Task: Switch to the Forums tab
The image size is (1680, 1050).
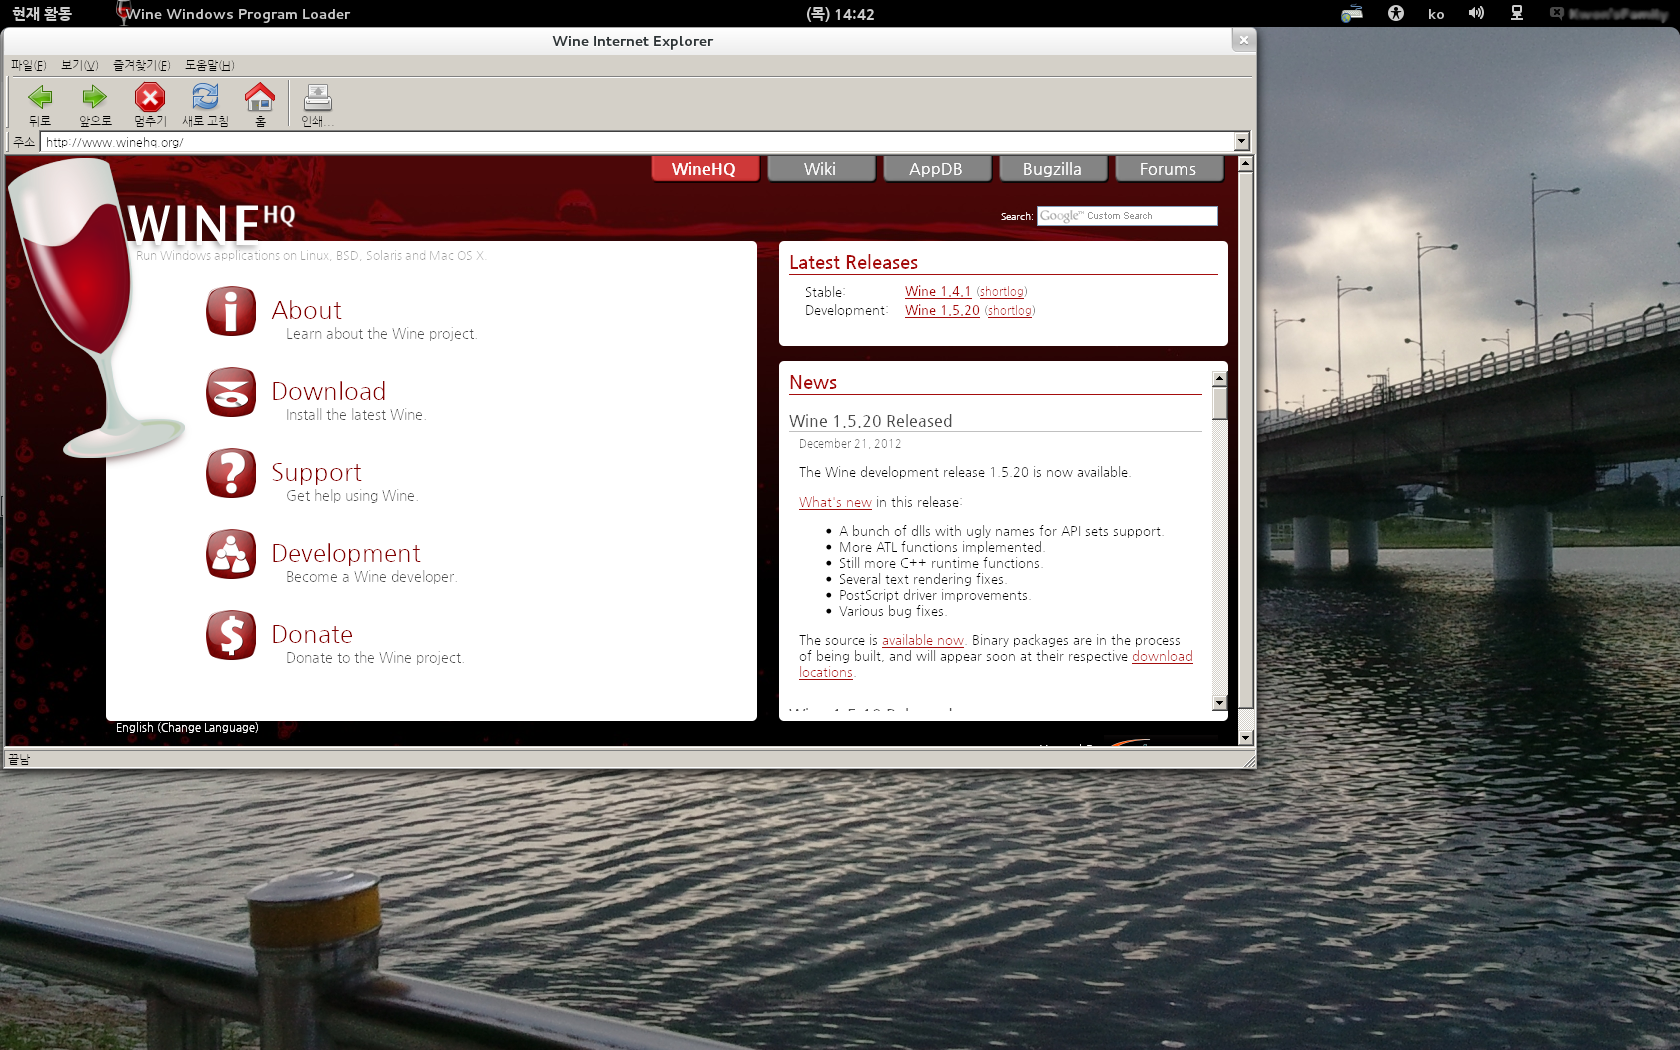Action: [1168, 169]
